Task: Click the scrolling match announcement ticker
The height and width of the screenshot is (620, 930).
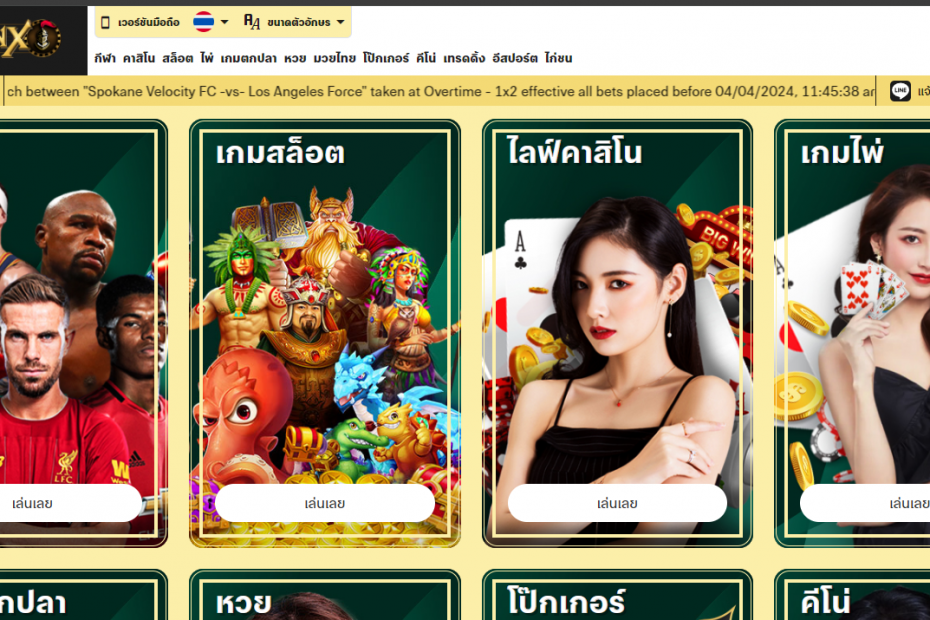Action: click(440, 91)
